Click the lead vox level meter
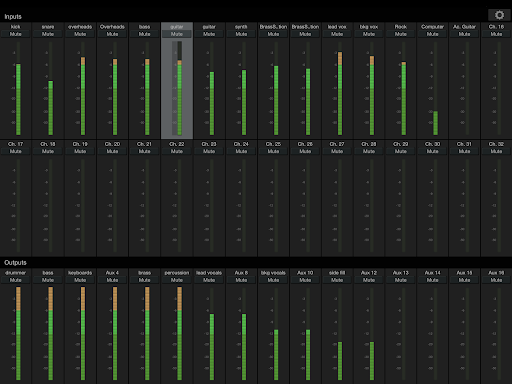This screenshot has height=384, width=512. (340, 88)
